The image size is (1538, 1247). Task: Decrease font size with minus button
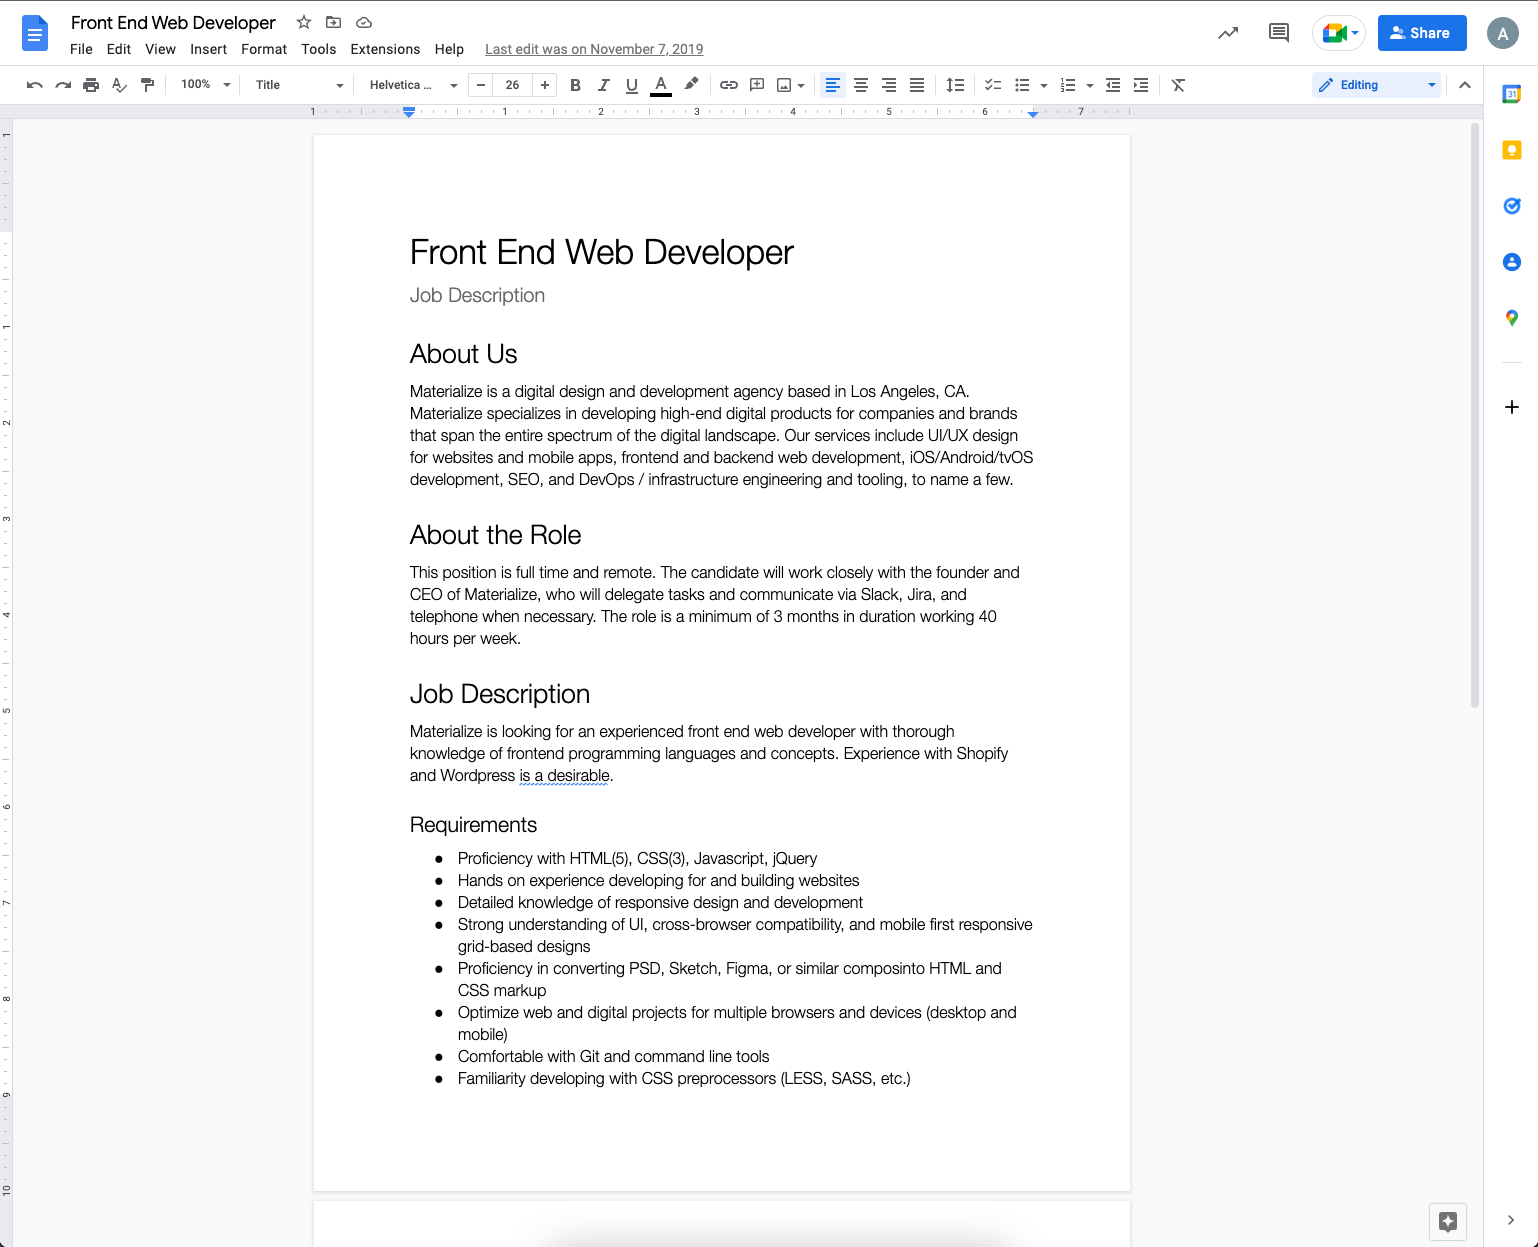click(x=481, y=85)
